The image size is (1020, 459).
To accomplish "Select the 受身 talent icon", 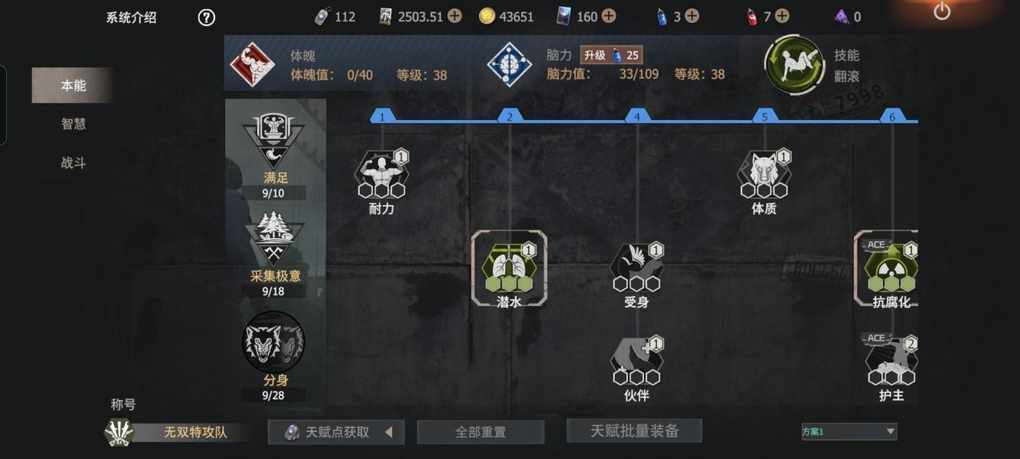I will pyautogui.click(x=637, y=267).
